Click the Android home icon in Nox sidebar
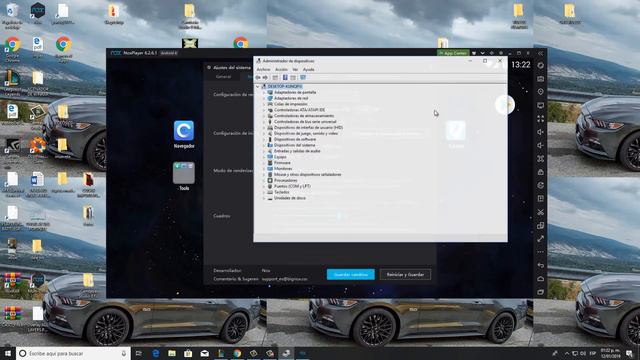Image resolution: width=640 pixels, height=360 pixels. 540,279
